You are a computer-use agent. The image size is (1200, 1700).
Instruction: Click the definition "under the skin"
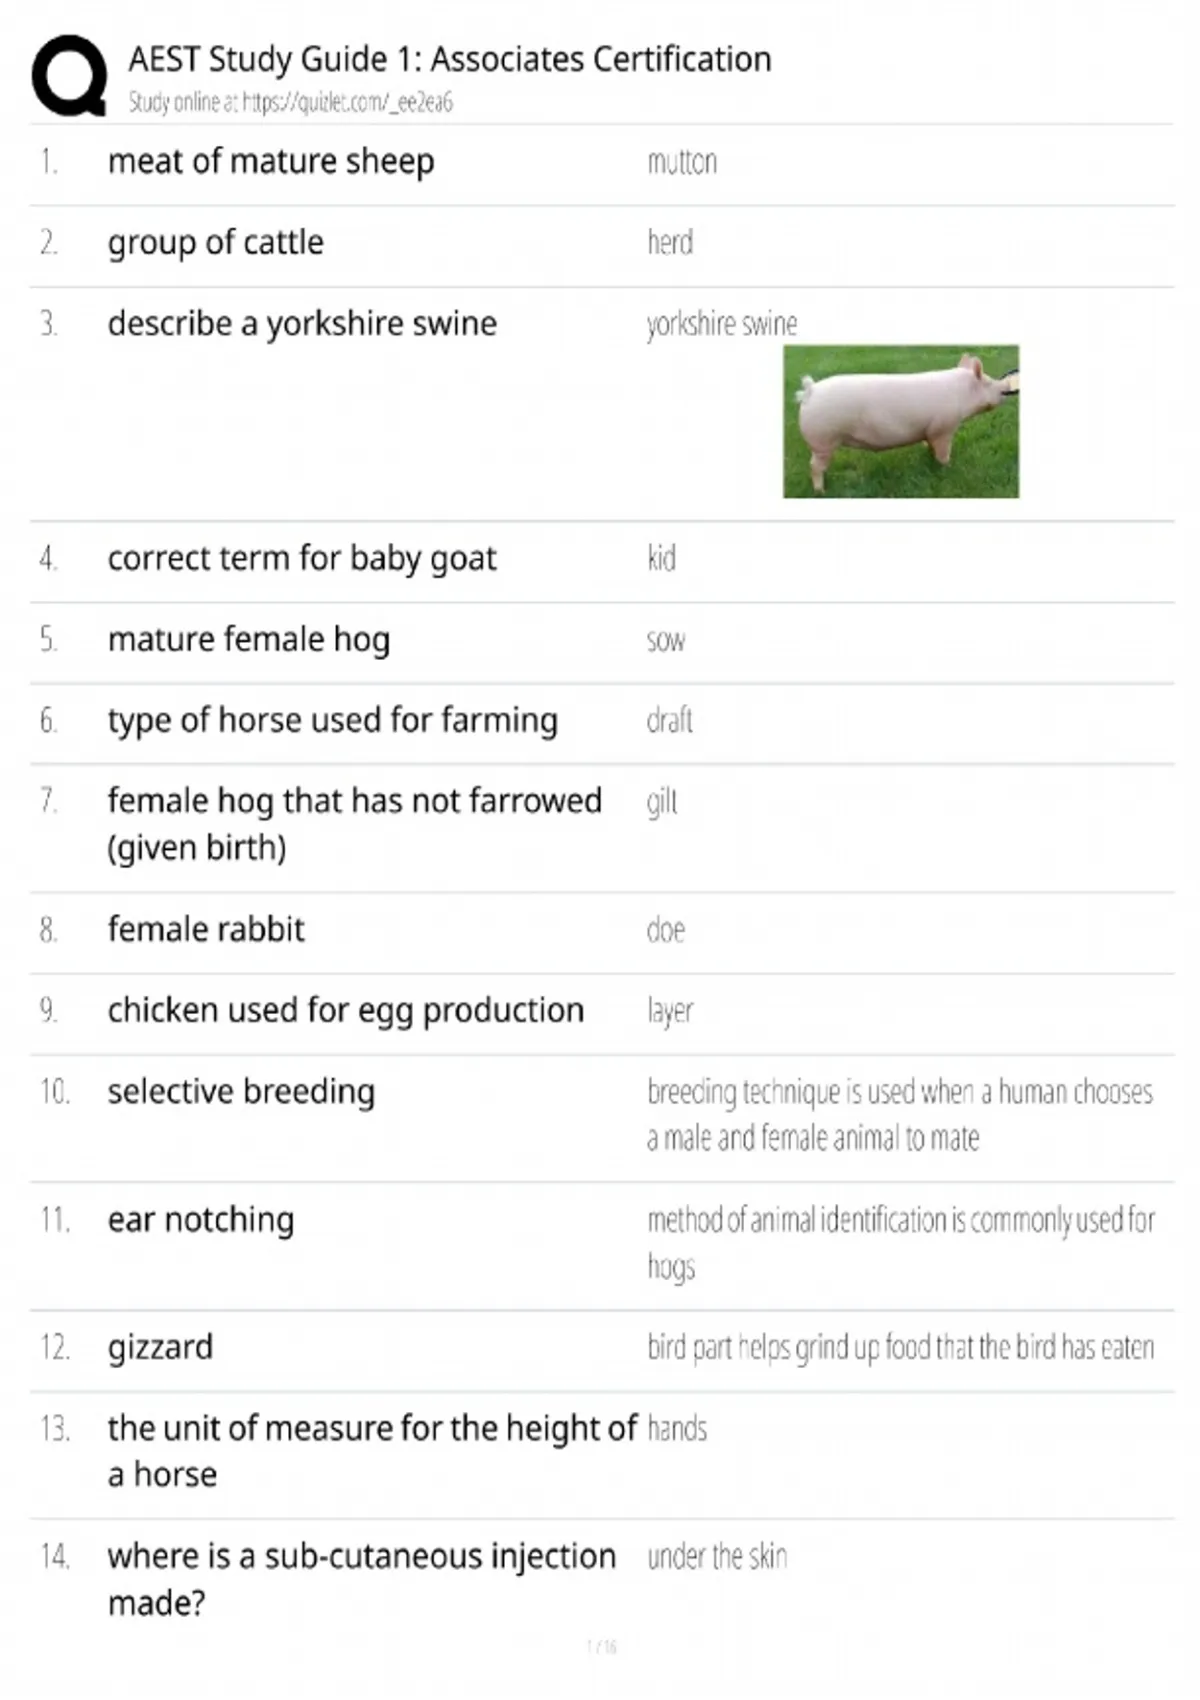click(x=716, y=1556)
